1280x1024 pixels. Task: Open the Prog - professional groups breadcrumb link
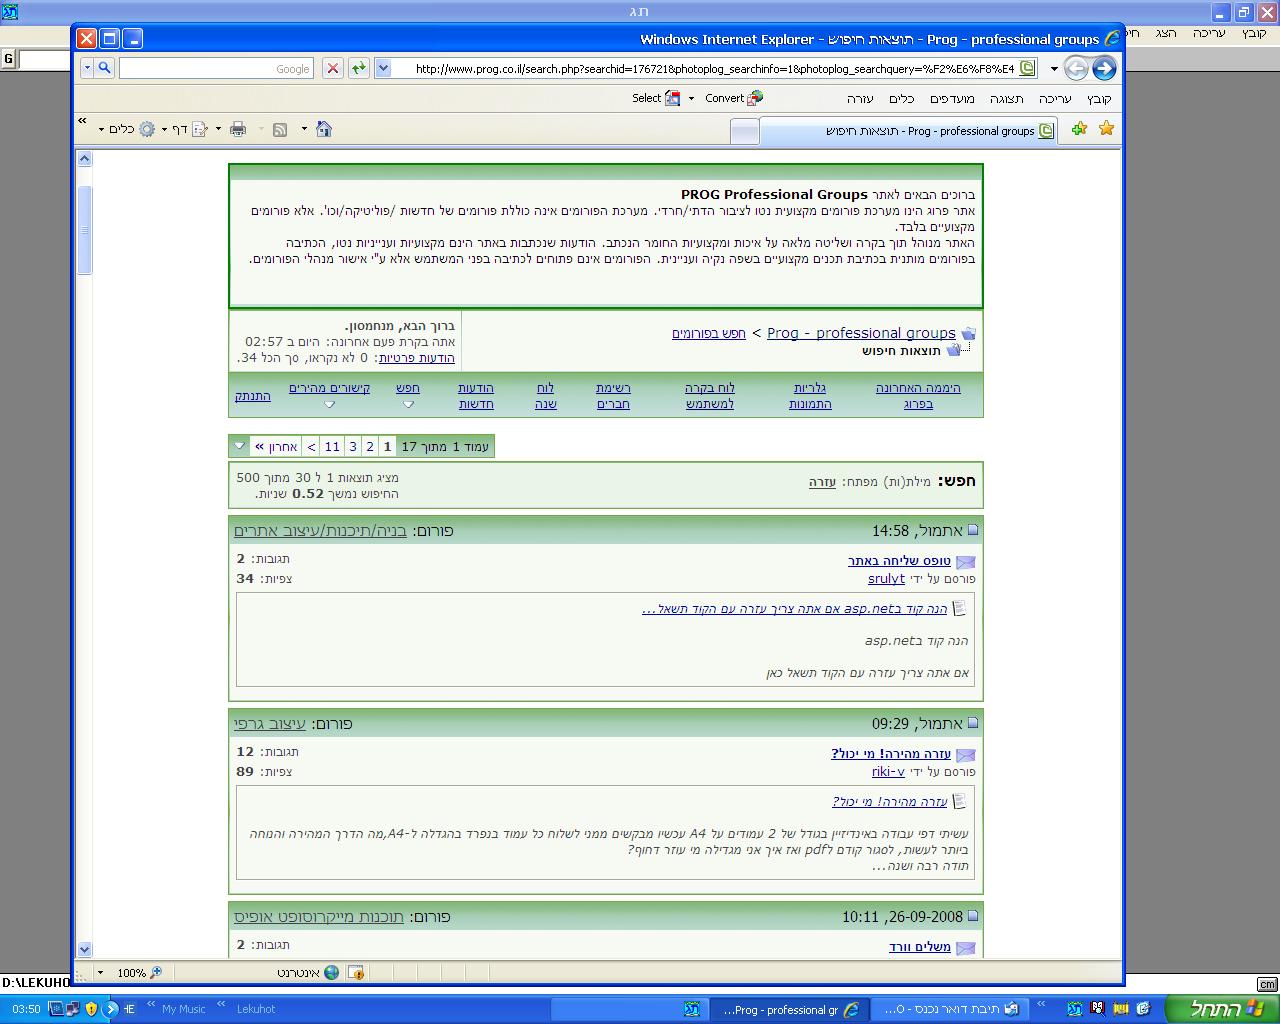coord(861,333)
